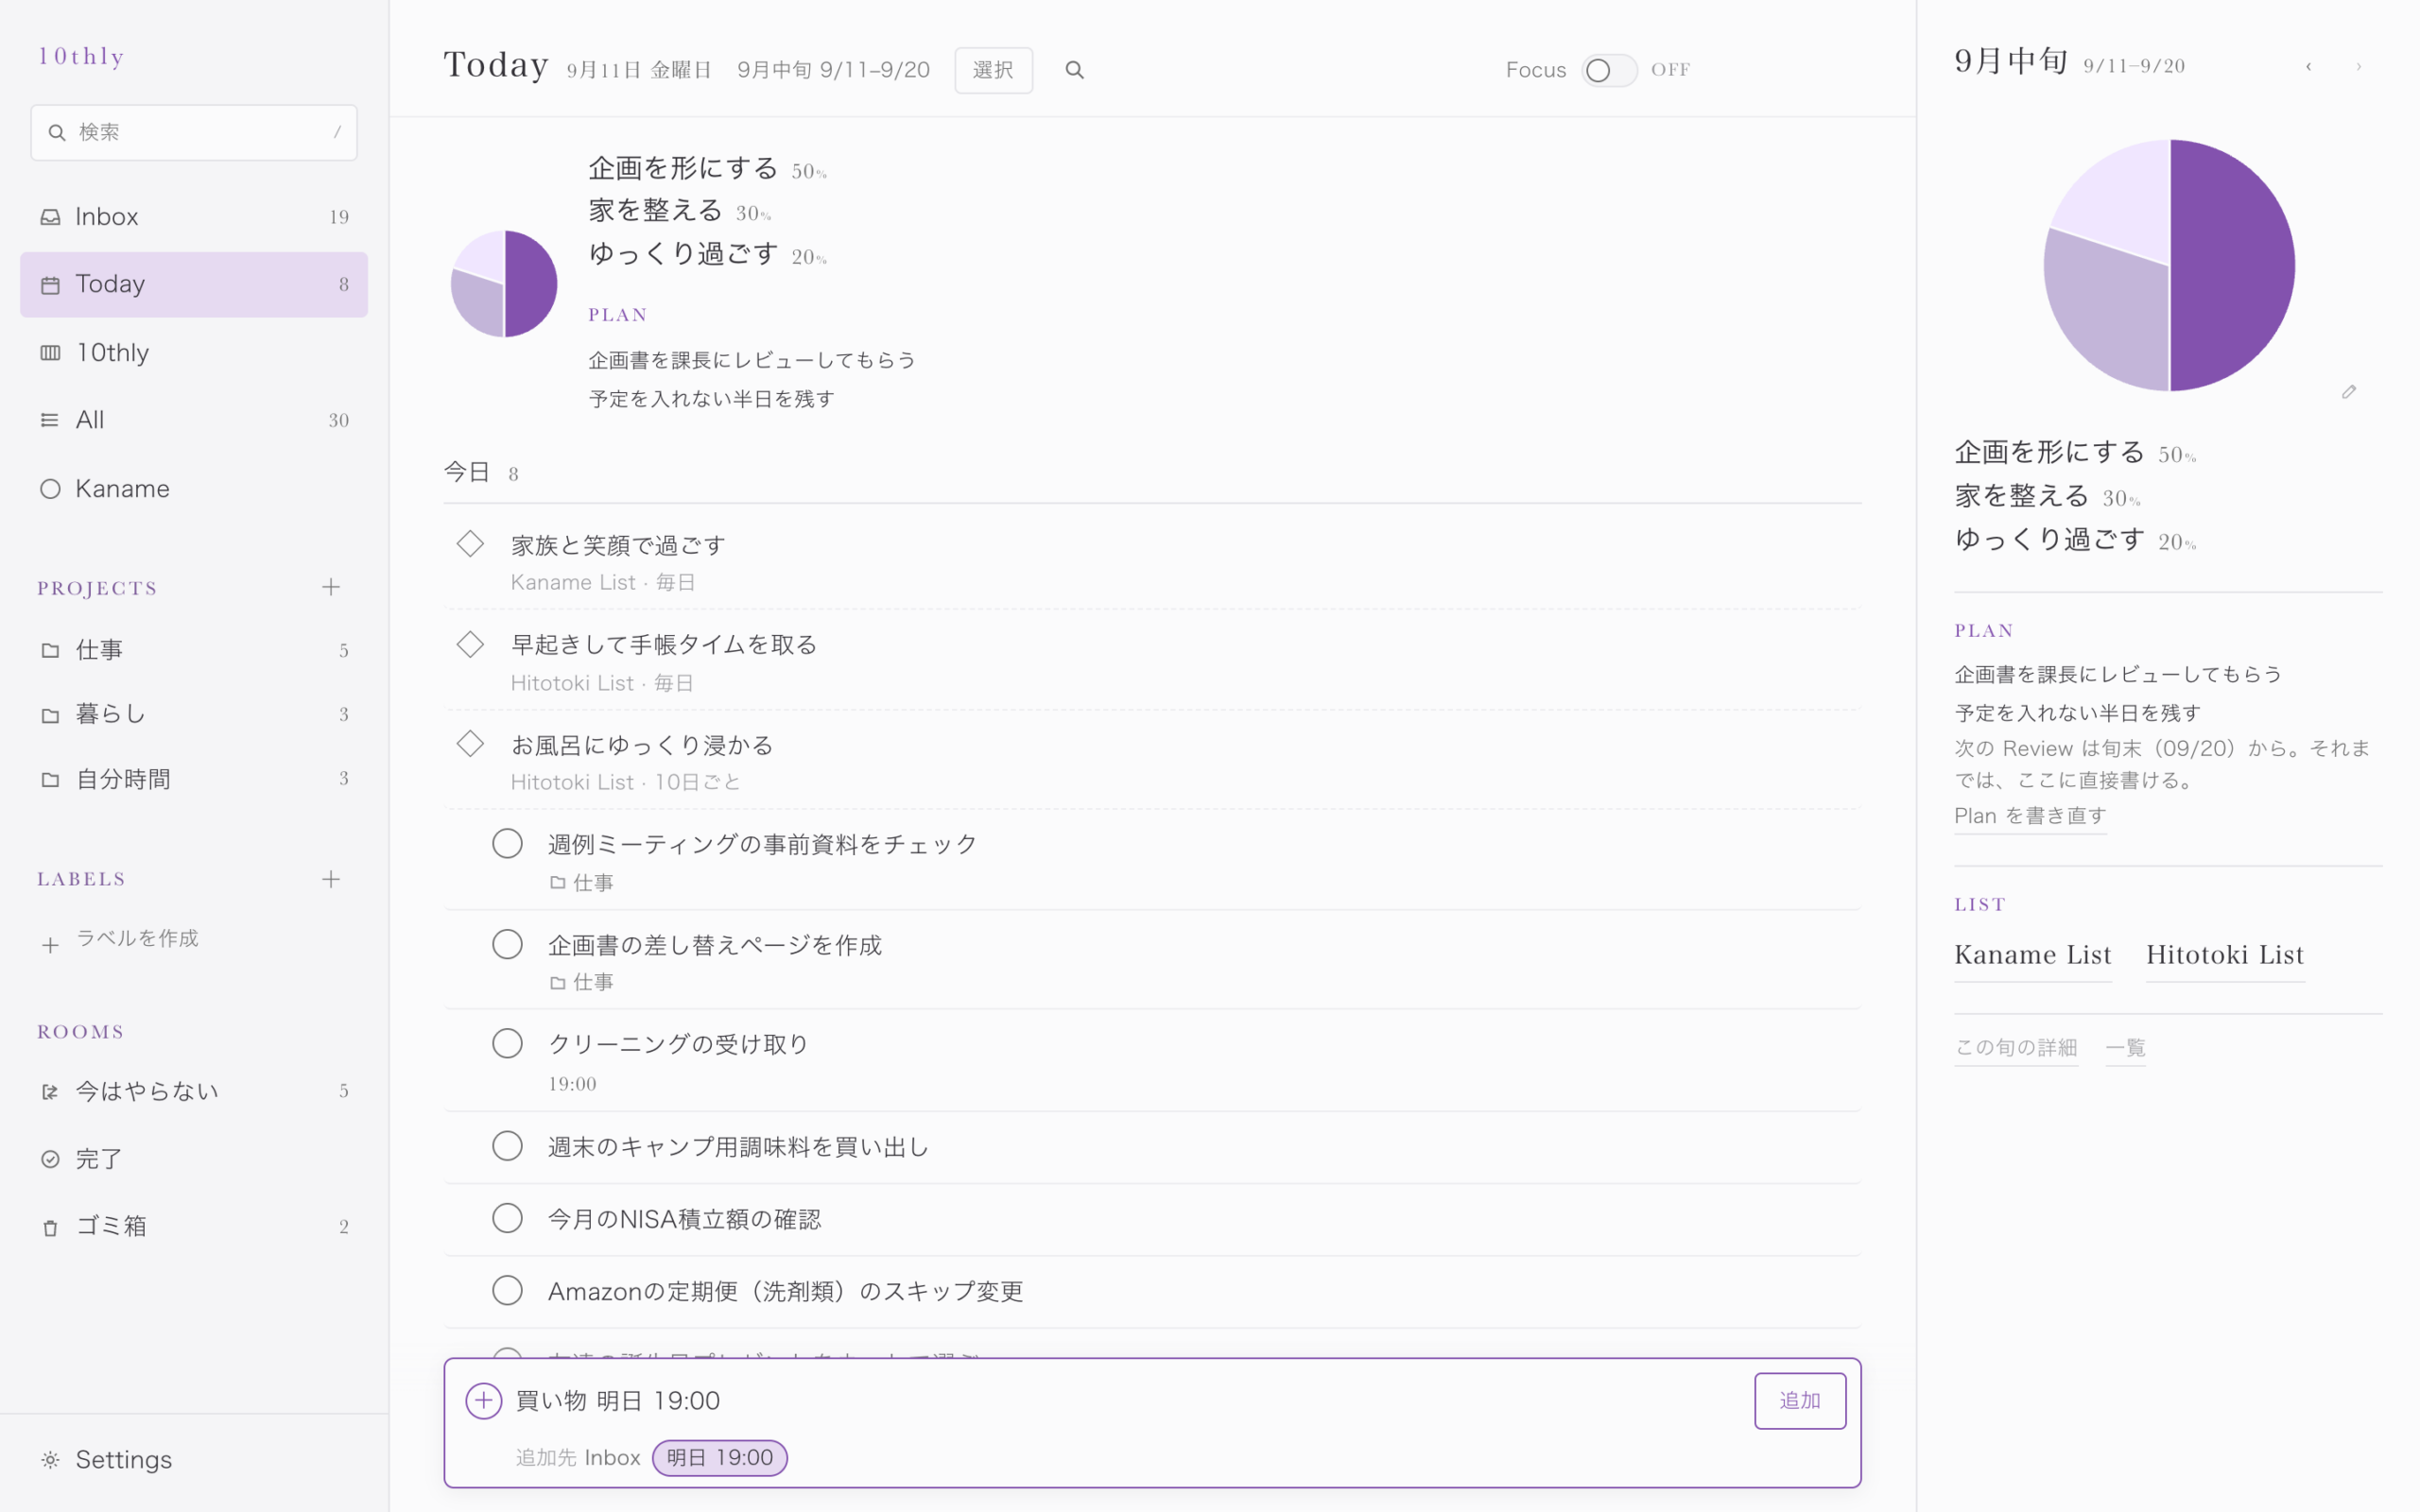Toggle diamond marker for 早起きして手帳タイムを取る
The height and width of the screenshot is (1512, 2420).
pos(470,644)
